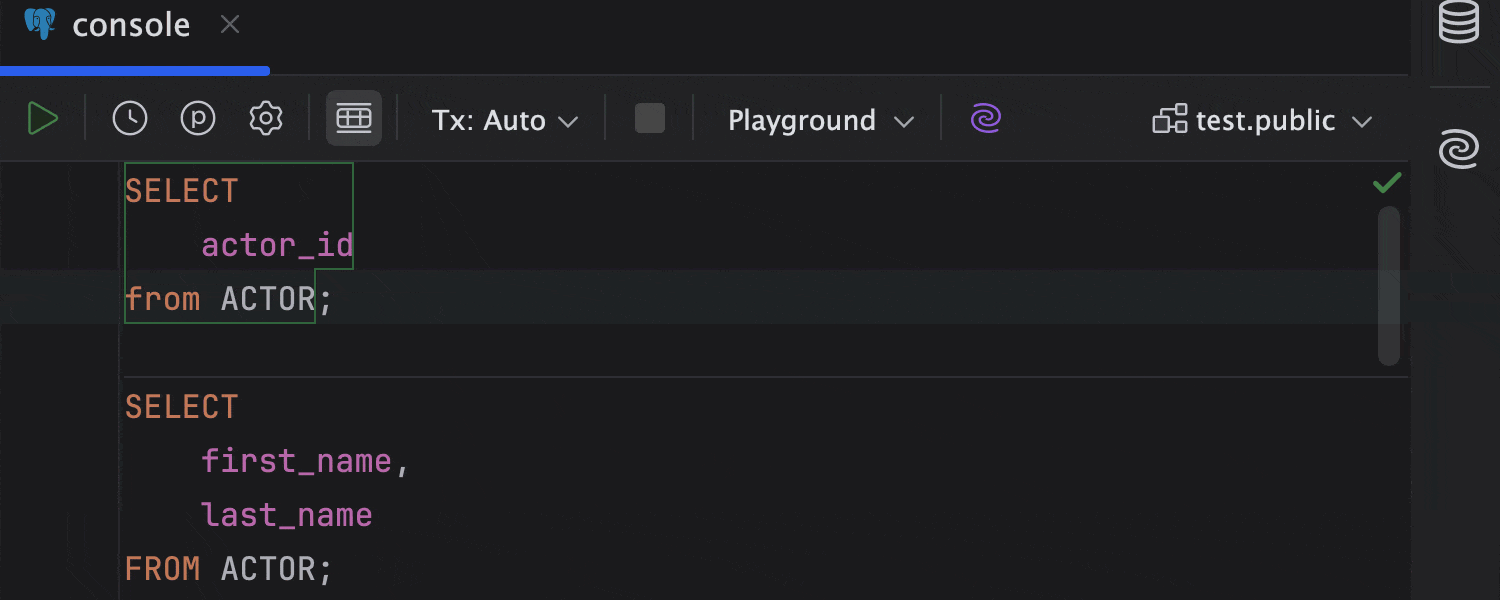Select the console tab
This screenshot has width=1500, height=600.
(x=130, y=24)
